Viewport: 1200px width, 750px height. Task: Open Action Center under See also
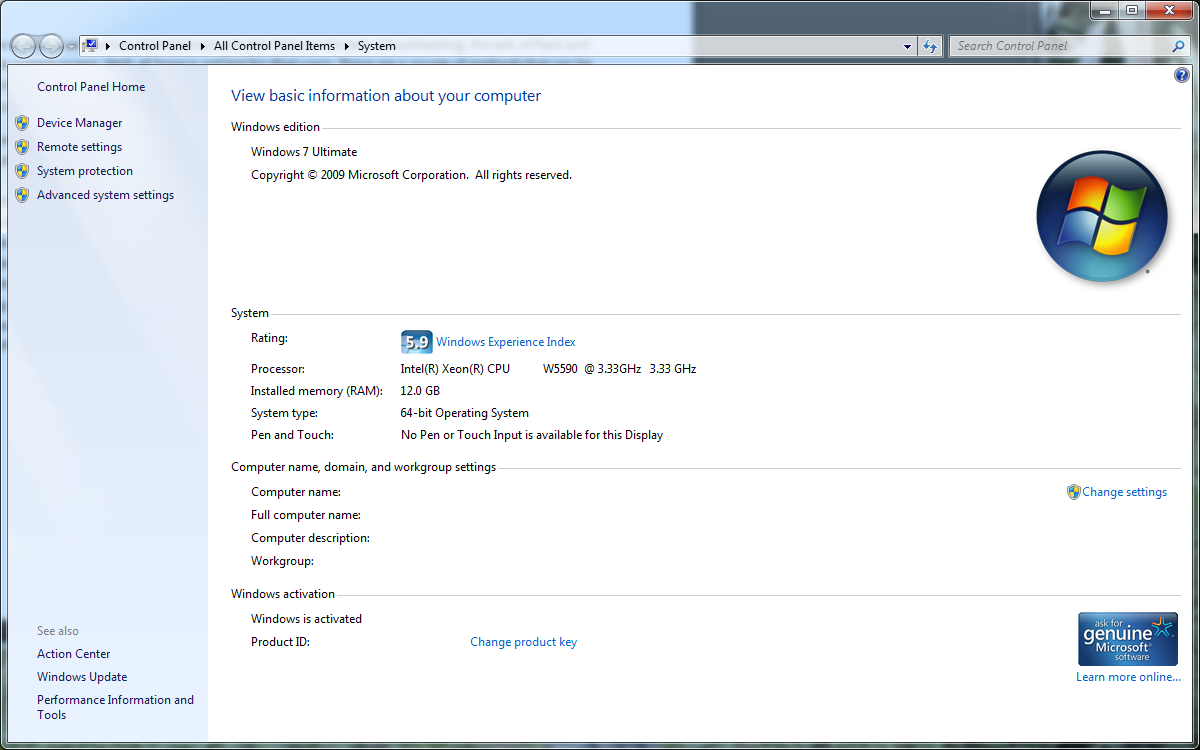[73, 654]
